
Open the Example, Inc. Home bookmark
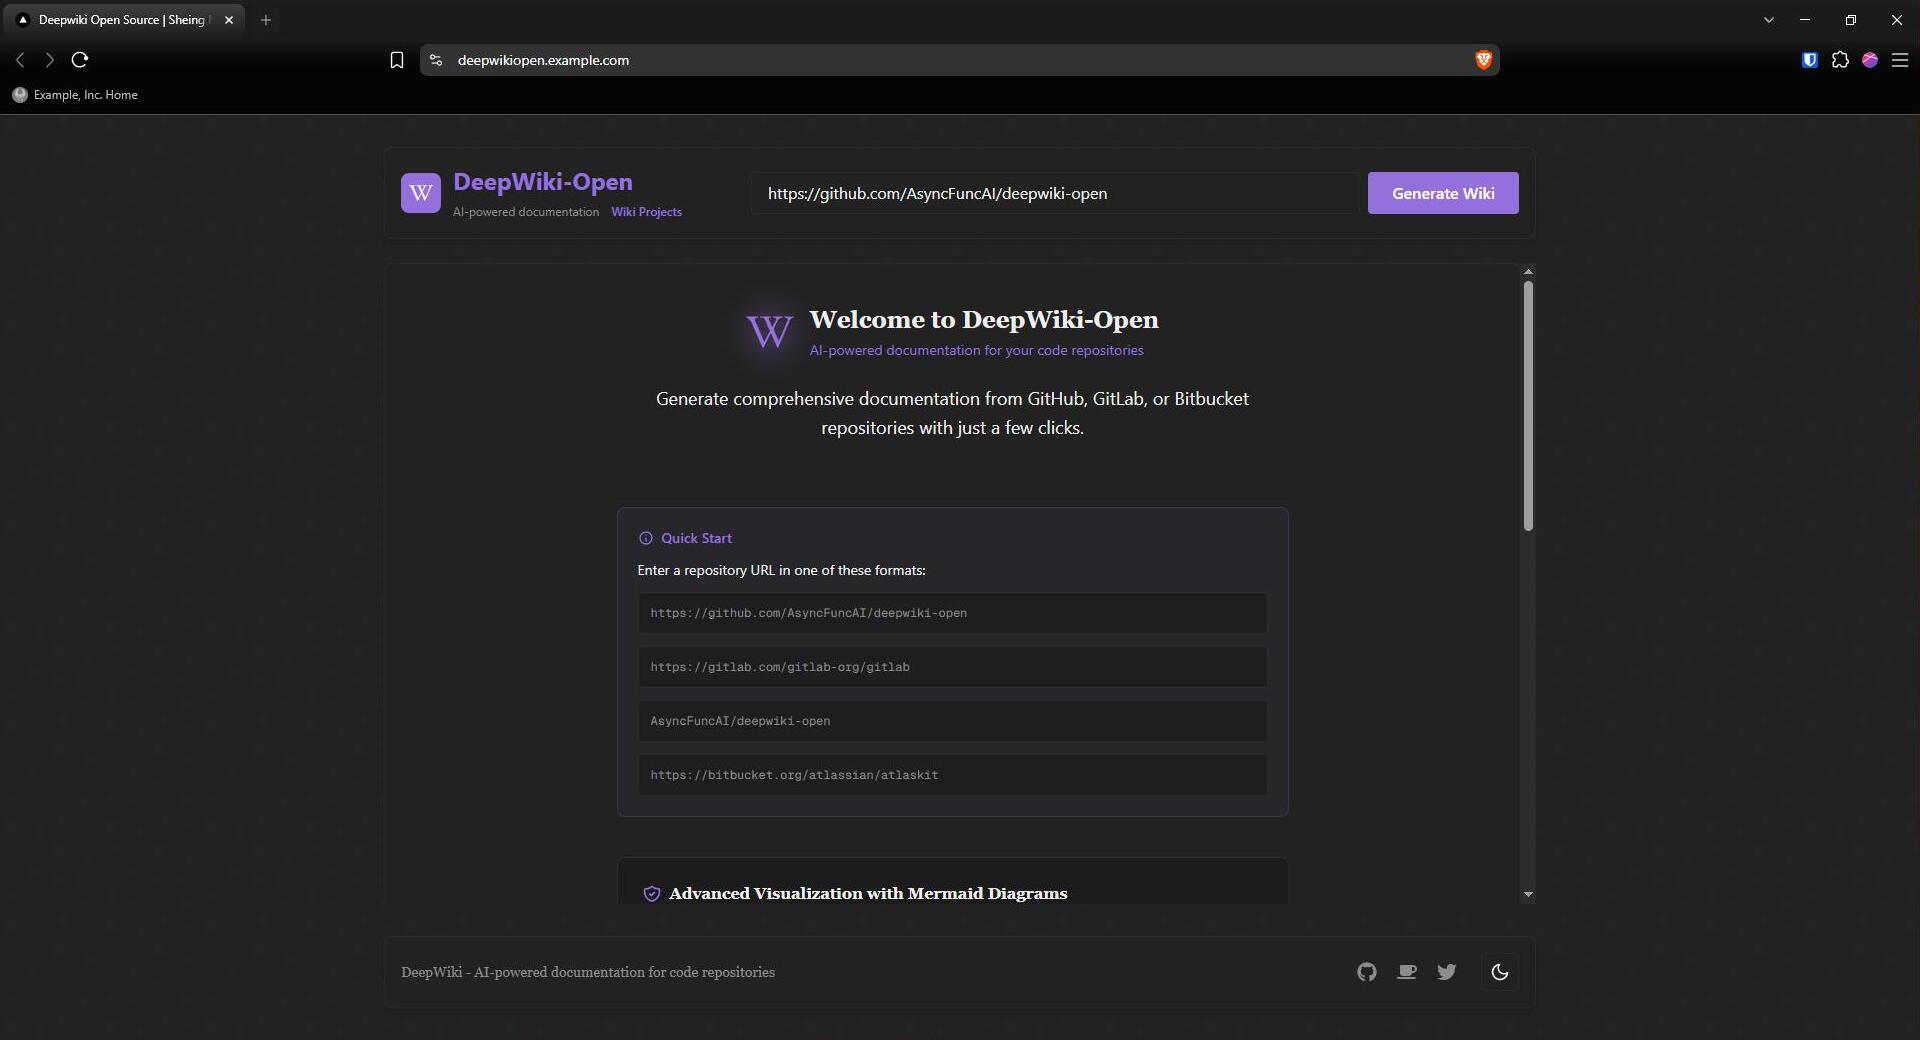[x=75, y=95]
